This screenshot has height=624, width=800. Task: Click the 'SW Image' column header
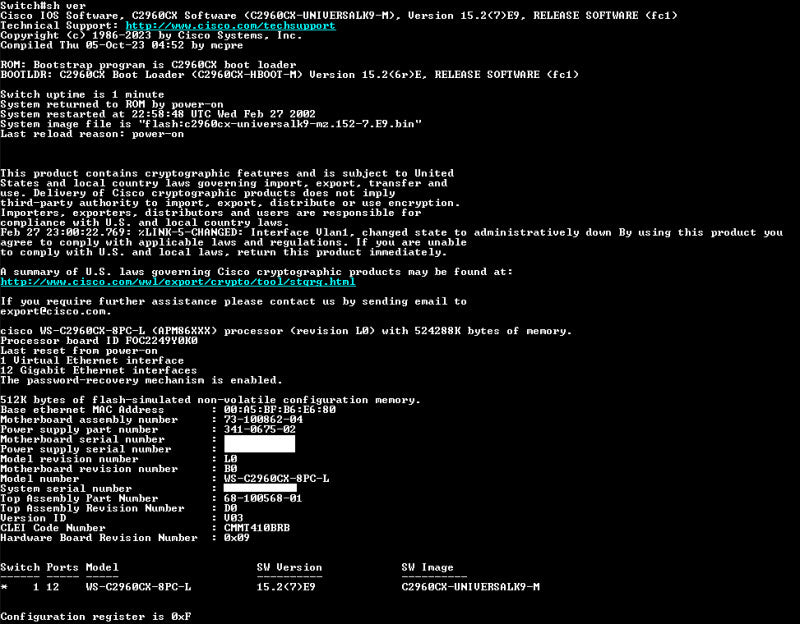click(427, 567)
